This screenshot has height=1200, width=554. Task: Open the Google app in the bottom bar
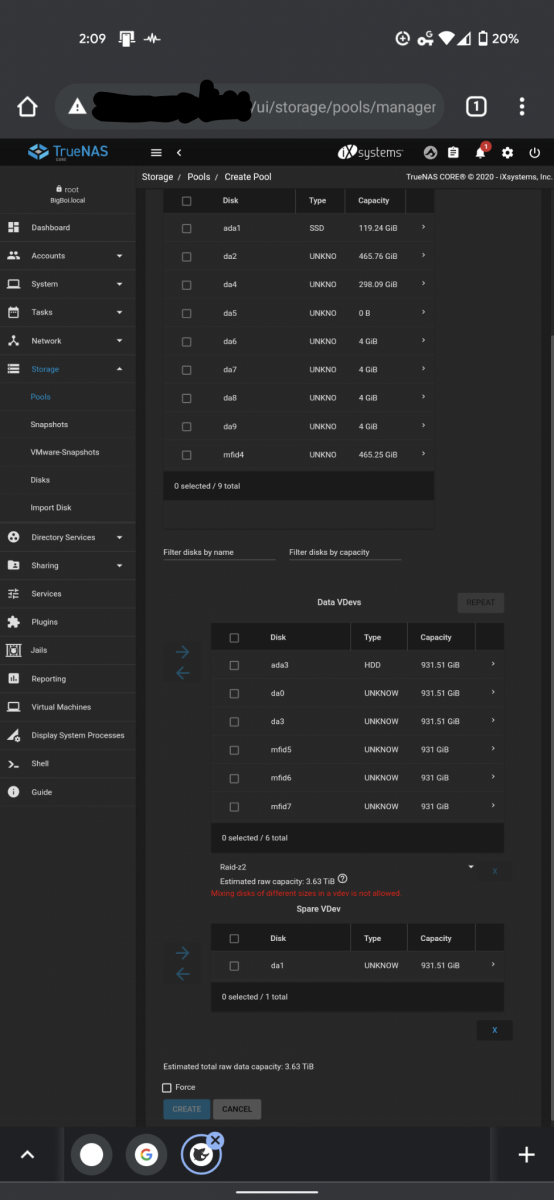[146, 1155]
